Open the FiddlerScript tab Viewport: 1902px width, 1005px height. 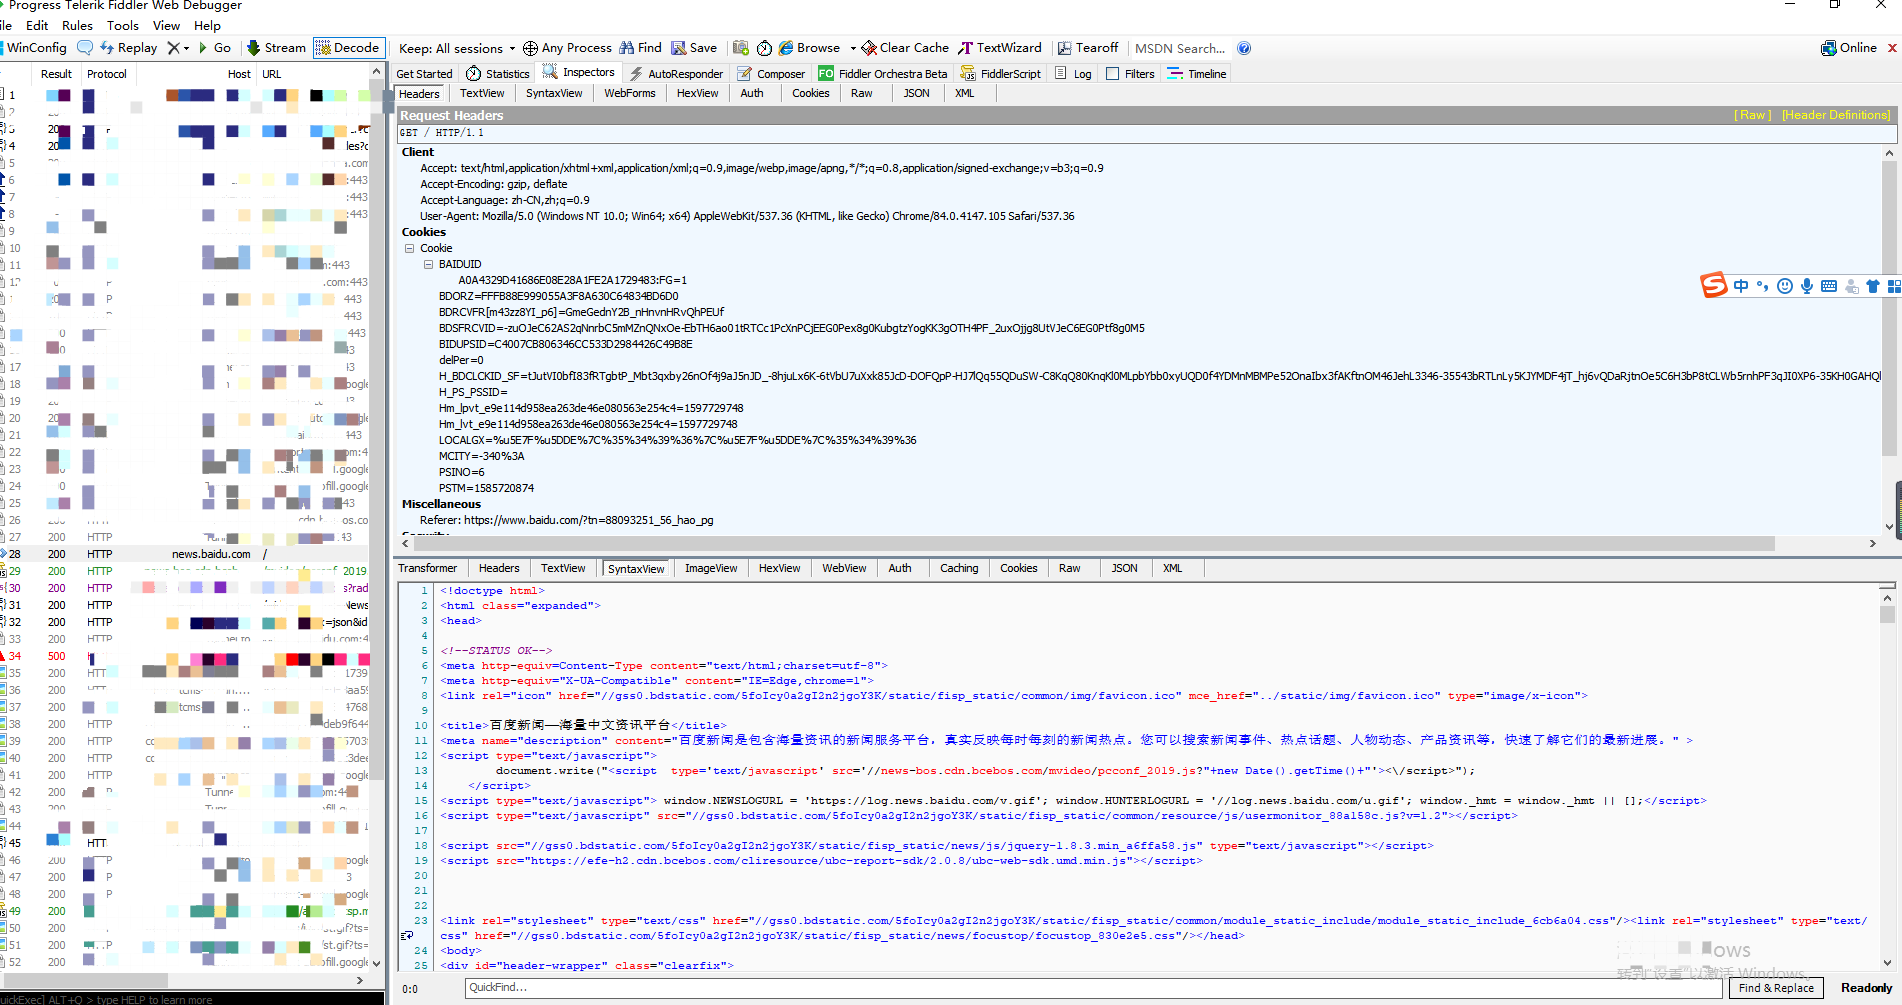click(1001, 74)
